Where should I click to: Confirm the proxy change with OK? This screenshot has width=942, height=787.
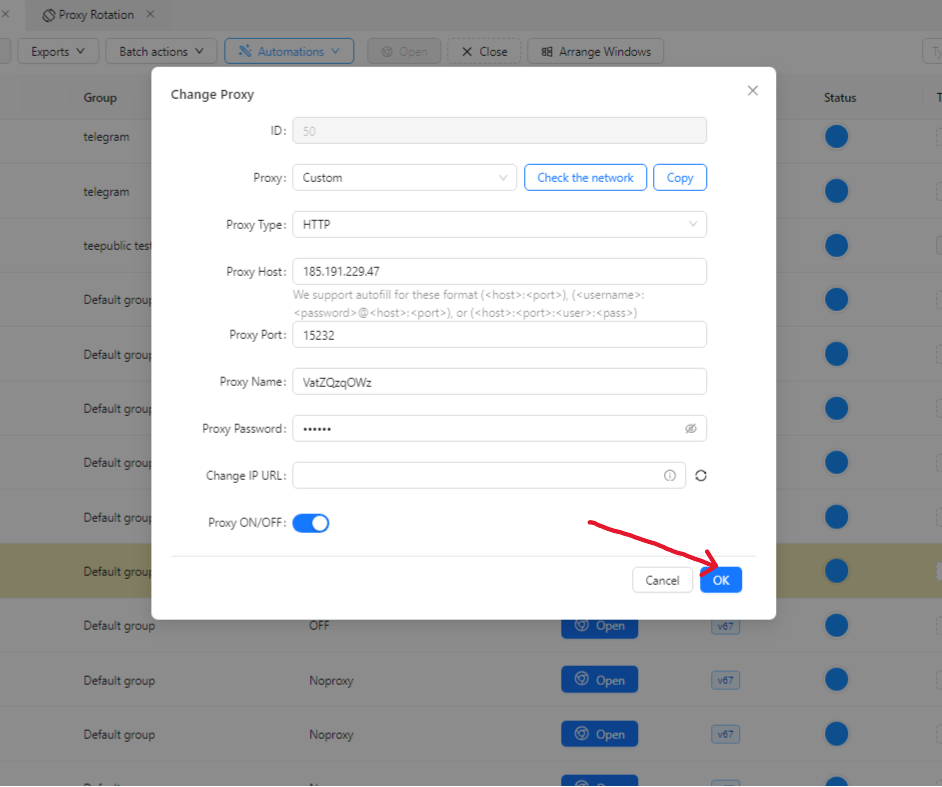click(x=720, y=580)
